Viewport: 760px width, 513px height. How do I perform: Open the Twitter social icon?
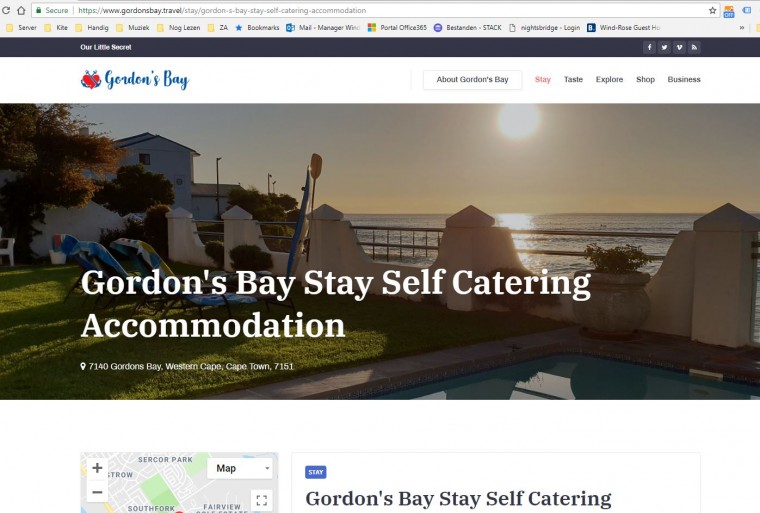click(665, 47)
